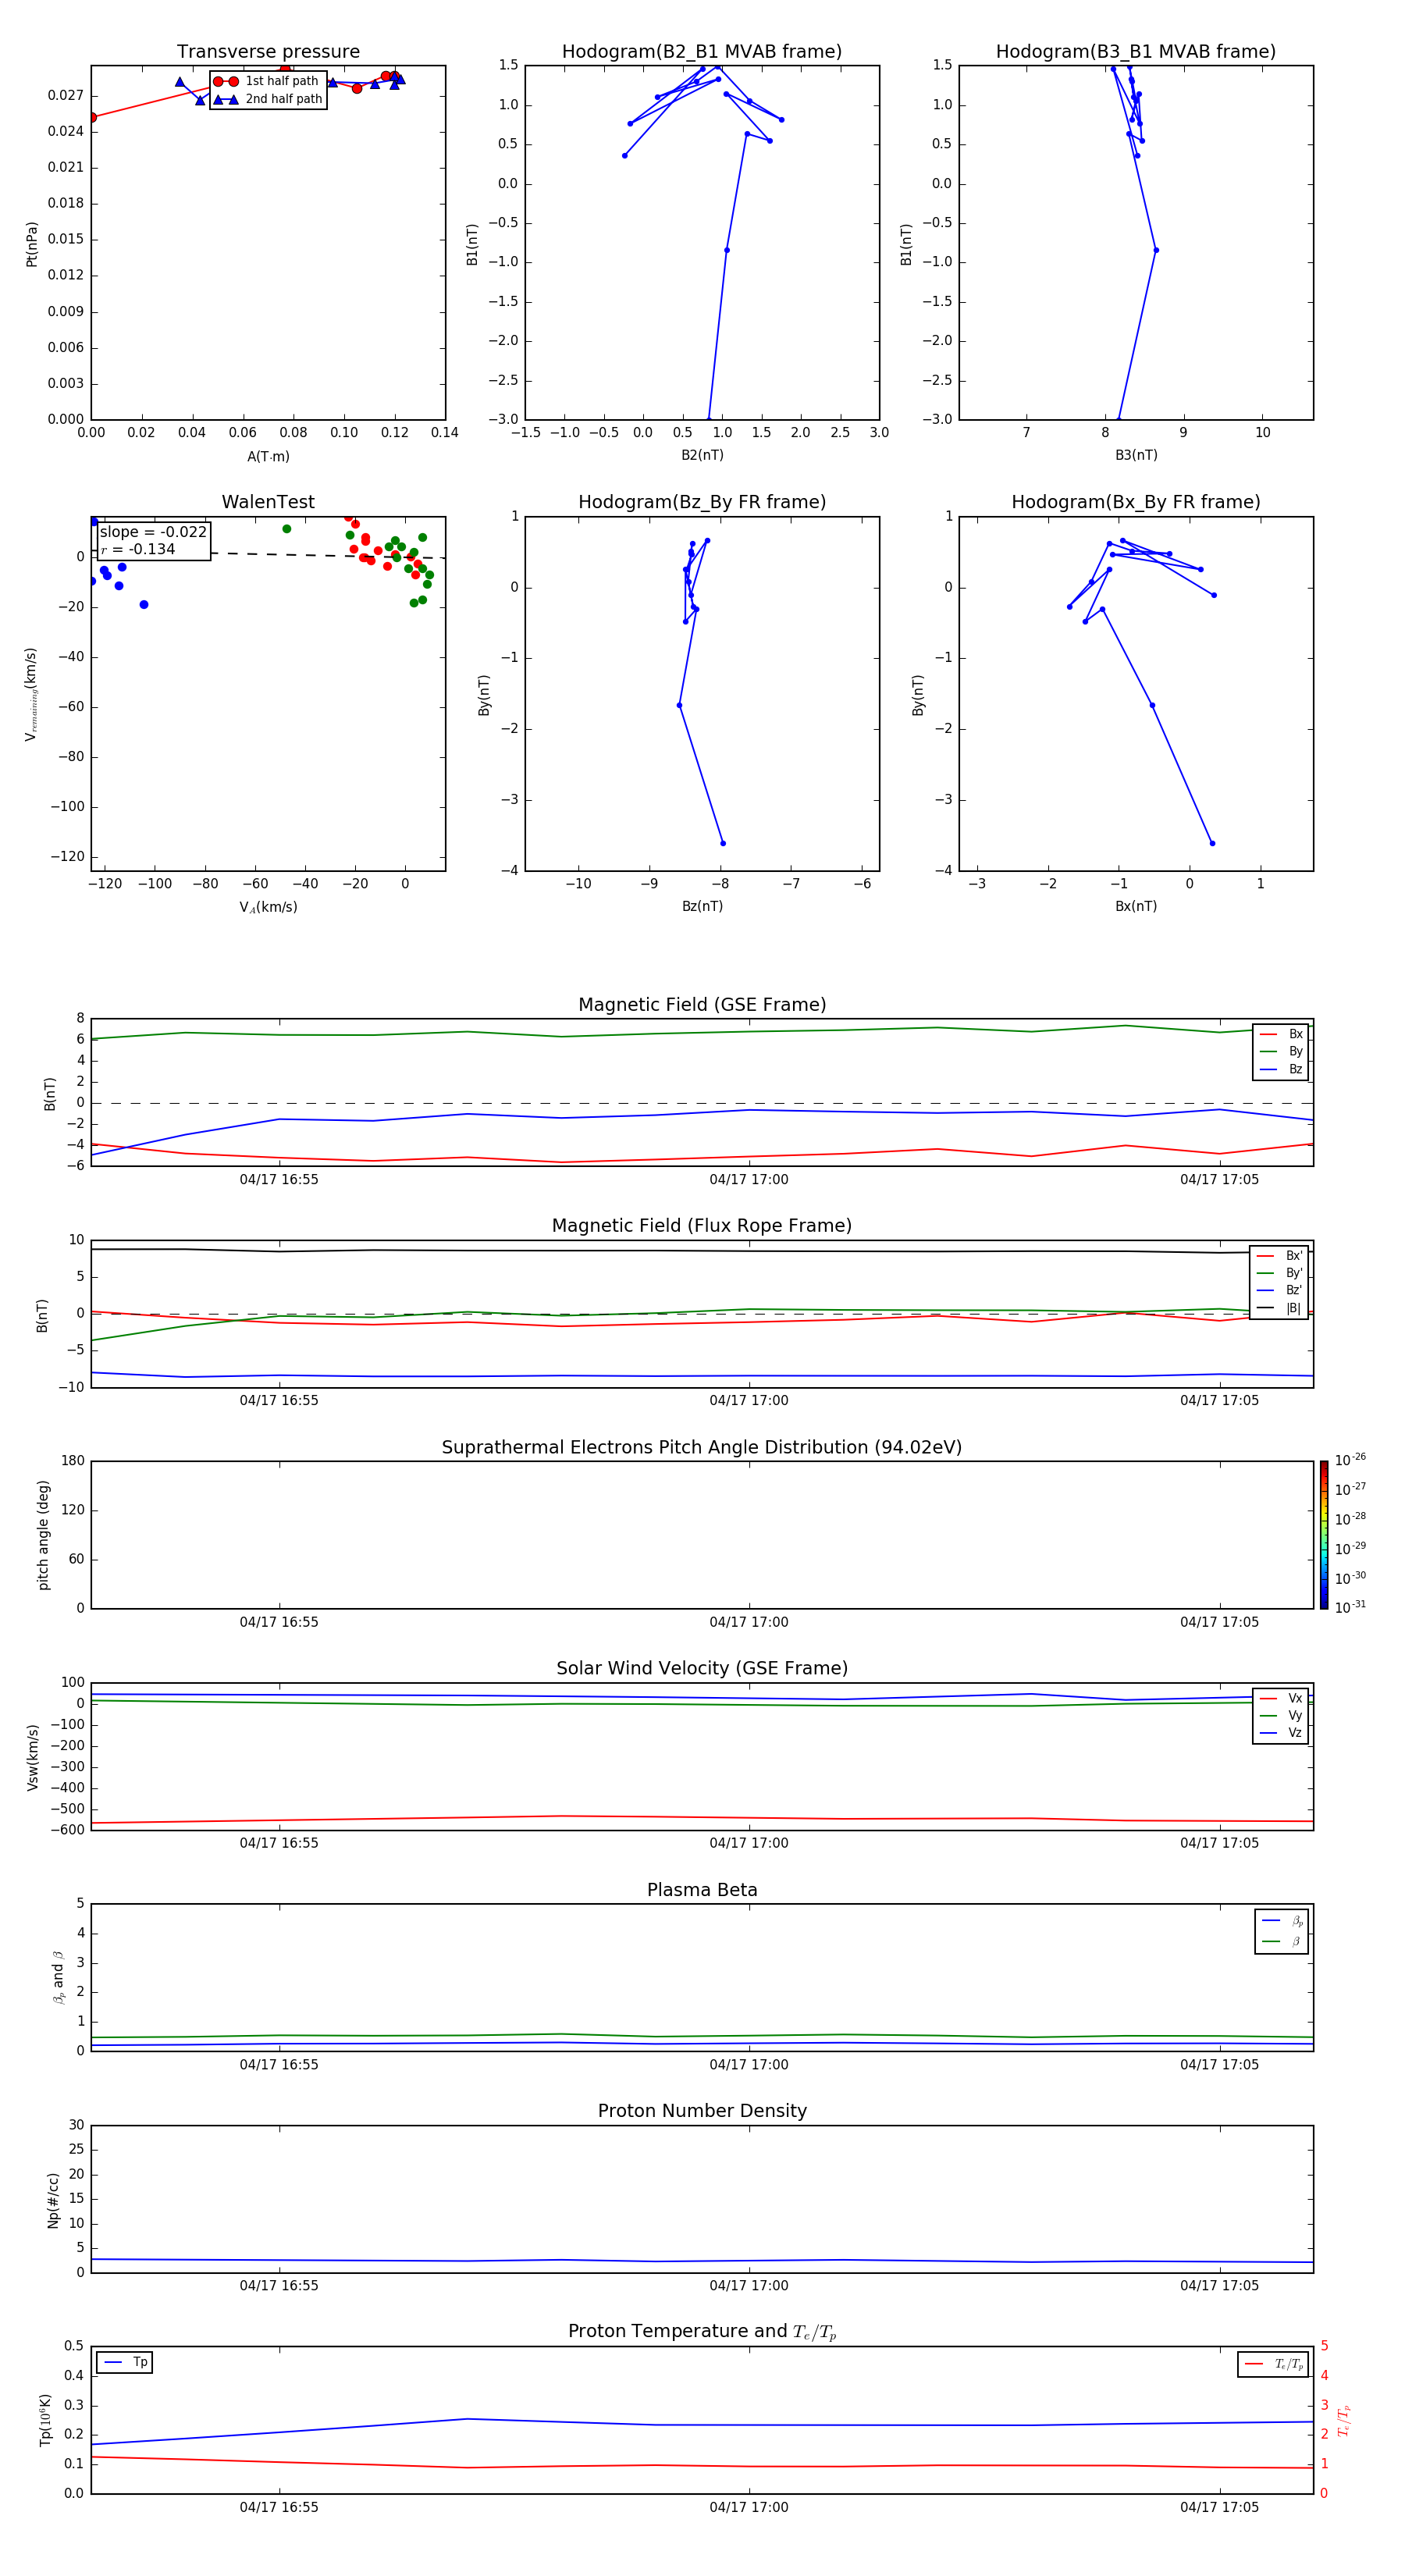1405x2576 pixels.
Task: Click the "V_A(km/s)" x-axis label in WalenTest
Action: click(x=268, y=907)
